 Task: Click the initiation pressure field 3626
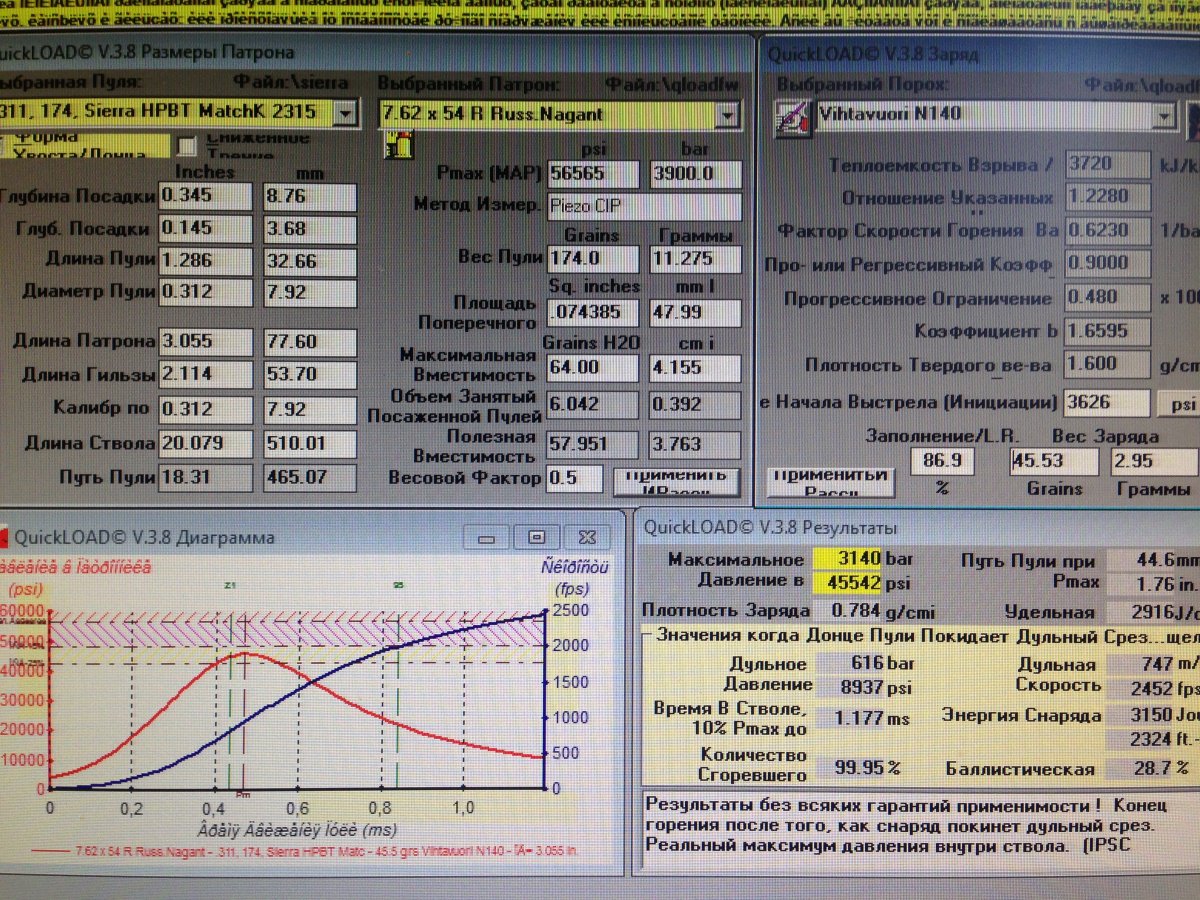[1108, 403]
